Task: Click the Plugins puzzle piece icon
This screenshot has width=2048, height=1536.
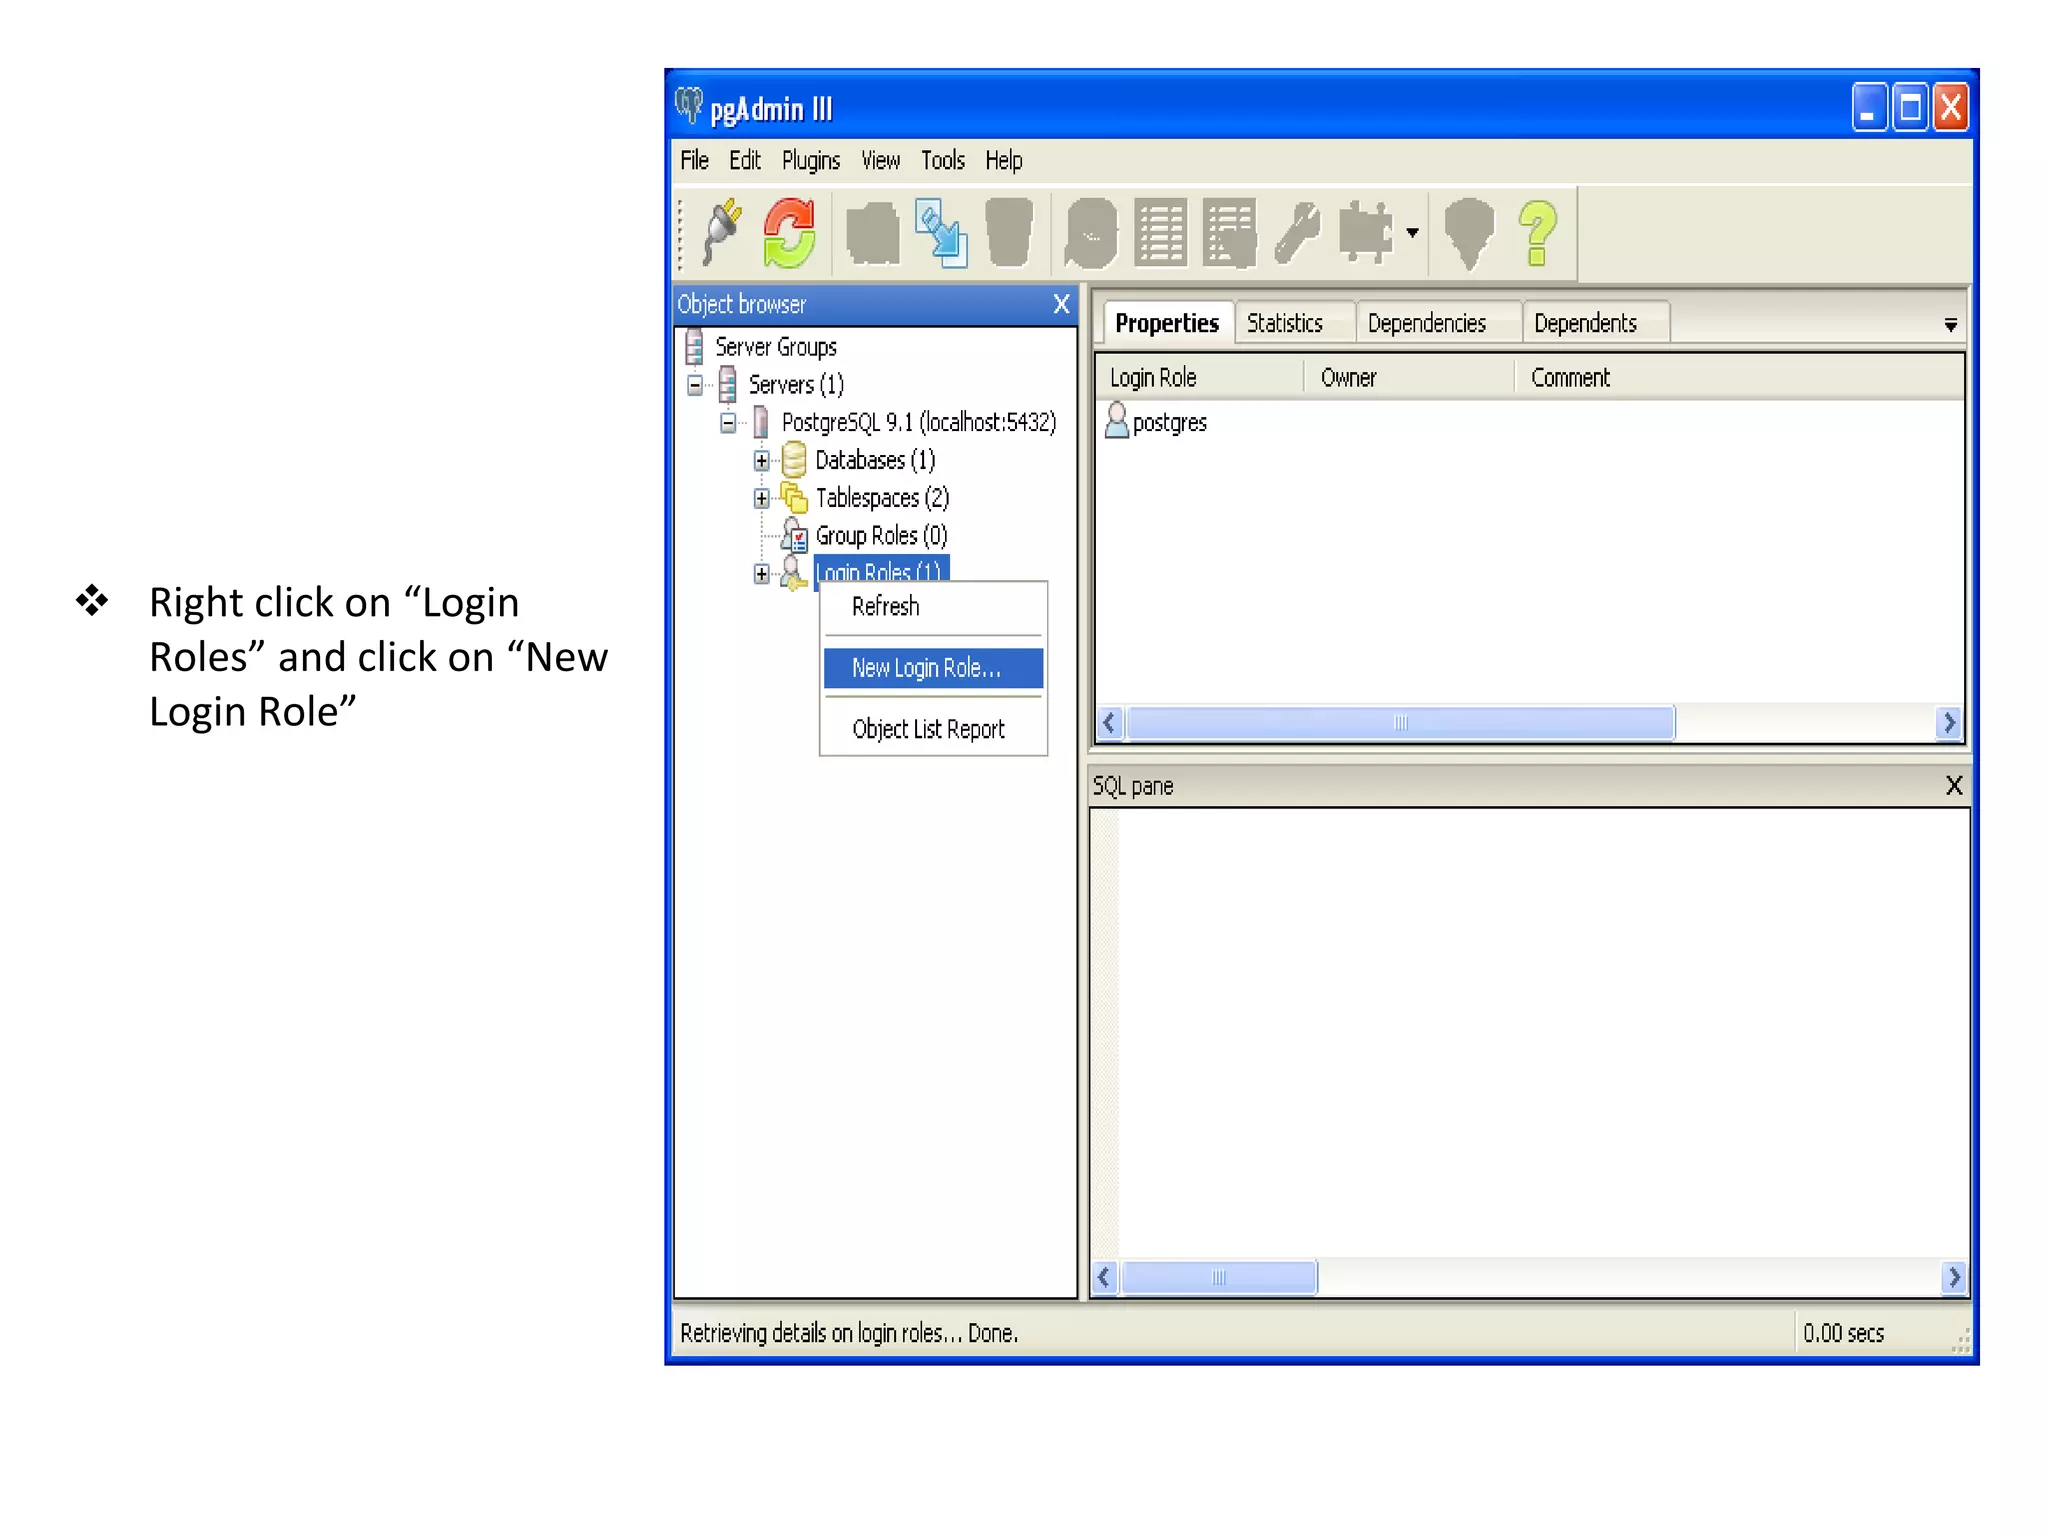Action: click(x=1366, y=232)
